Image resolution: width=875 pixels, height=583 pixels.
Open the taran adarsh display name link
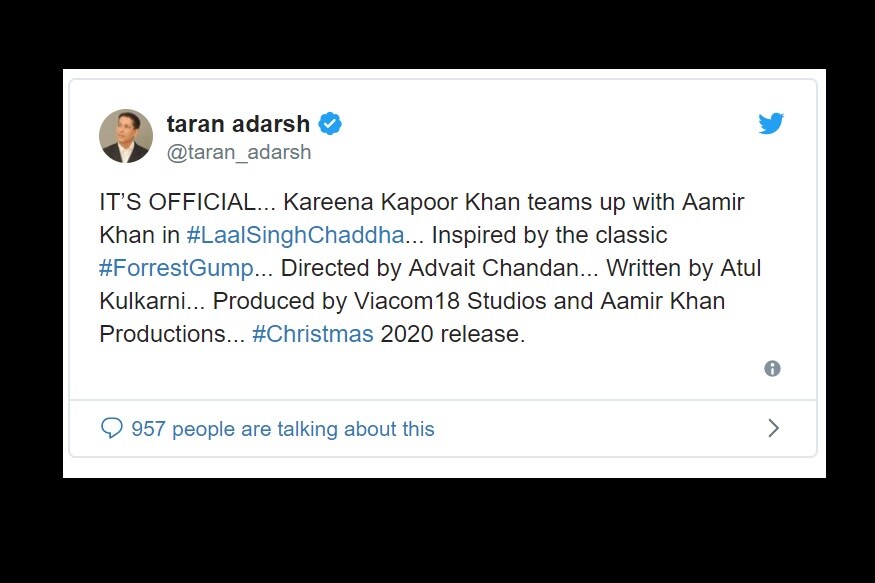click(x=238, y=124)
